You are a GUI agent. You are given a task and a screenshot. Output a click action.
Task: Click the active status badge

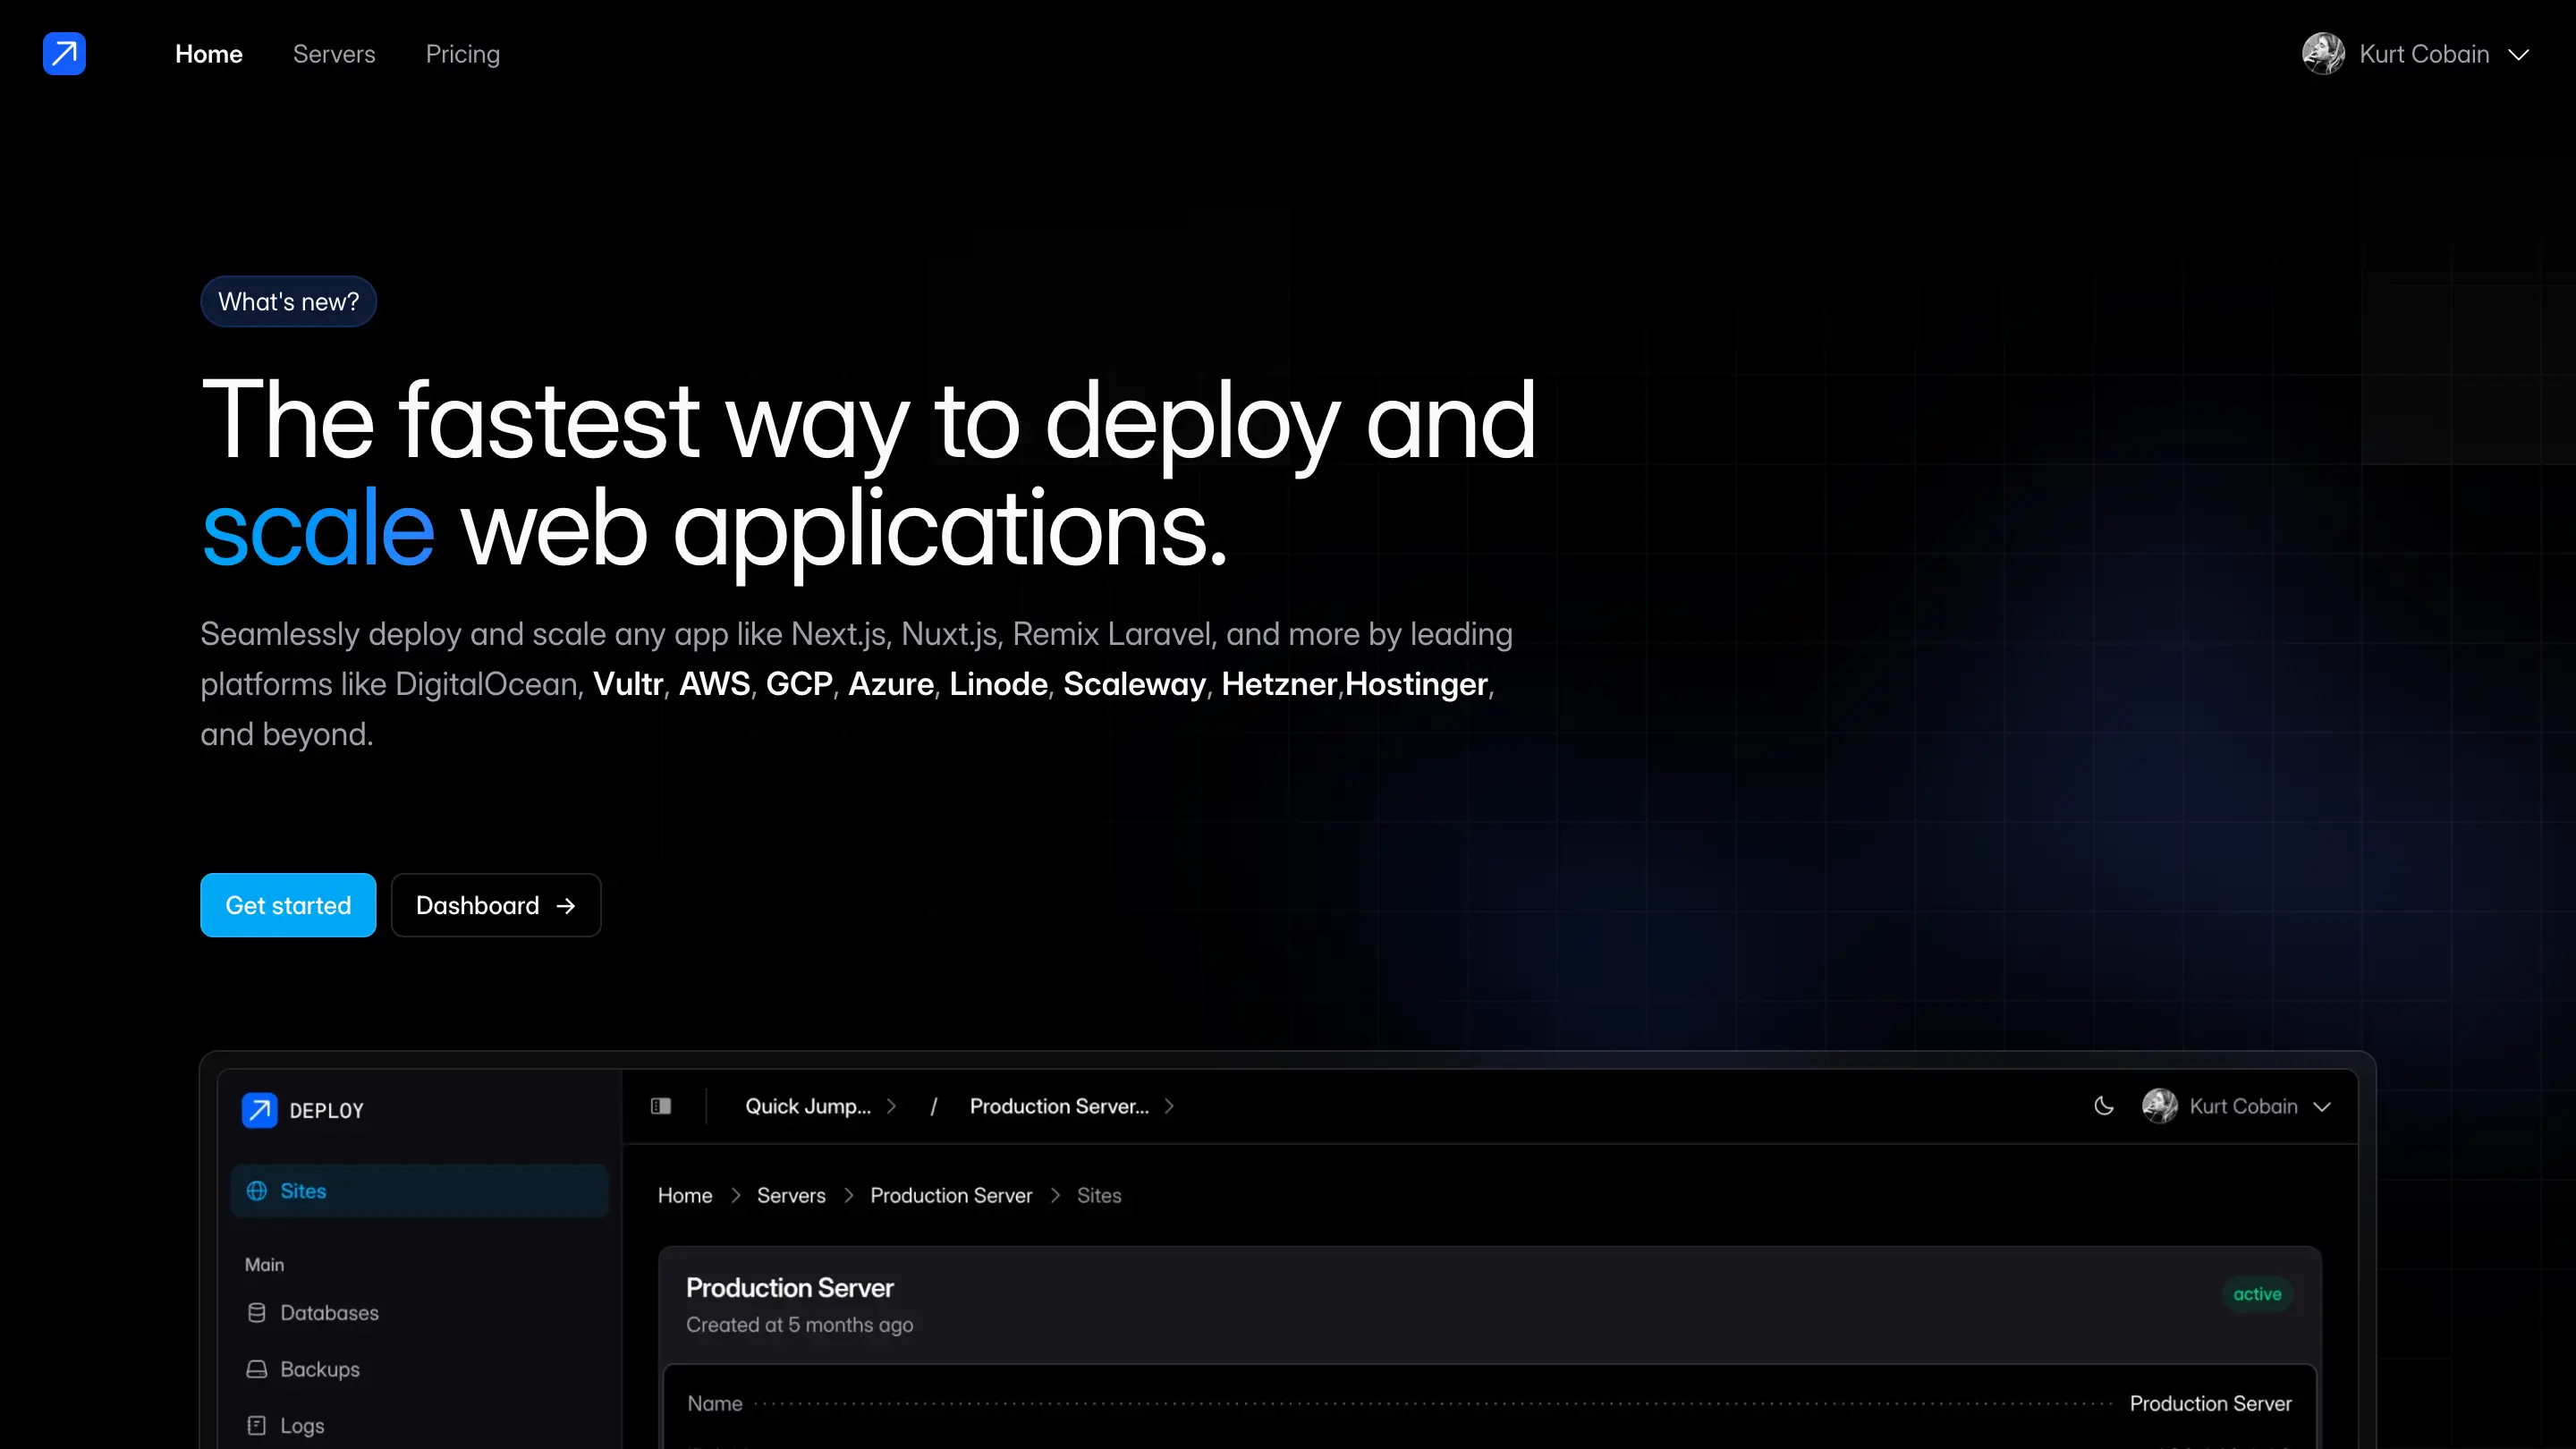click(2257, 1294)
